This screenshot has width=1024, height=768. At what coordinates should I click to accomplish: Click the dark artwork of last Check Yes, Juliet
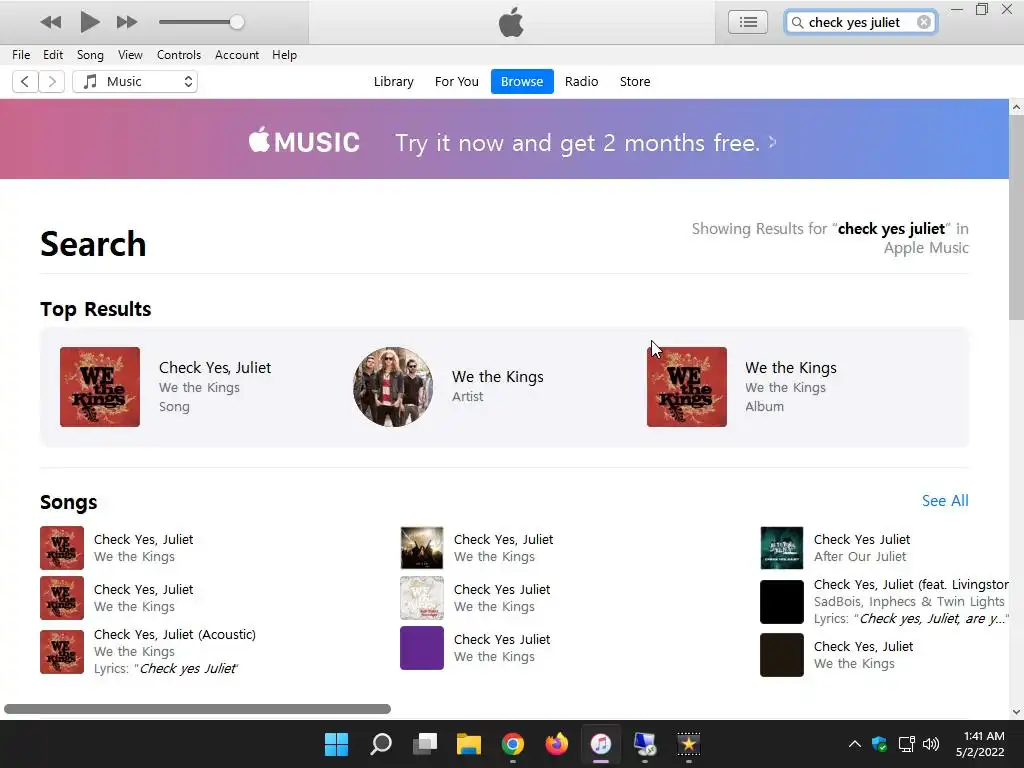pos(782,655)
